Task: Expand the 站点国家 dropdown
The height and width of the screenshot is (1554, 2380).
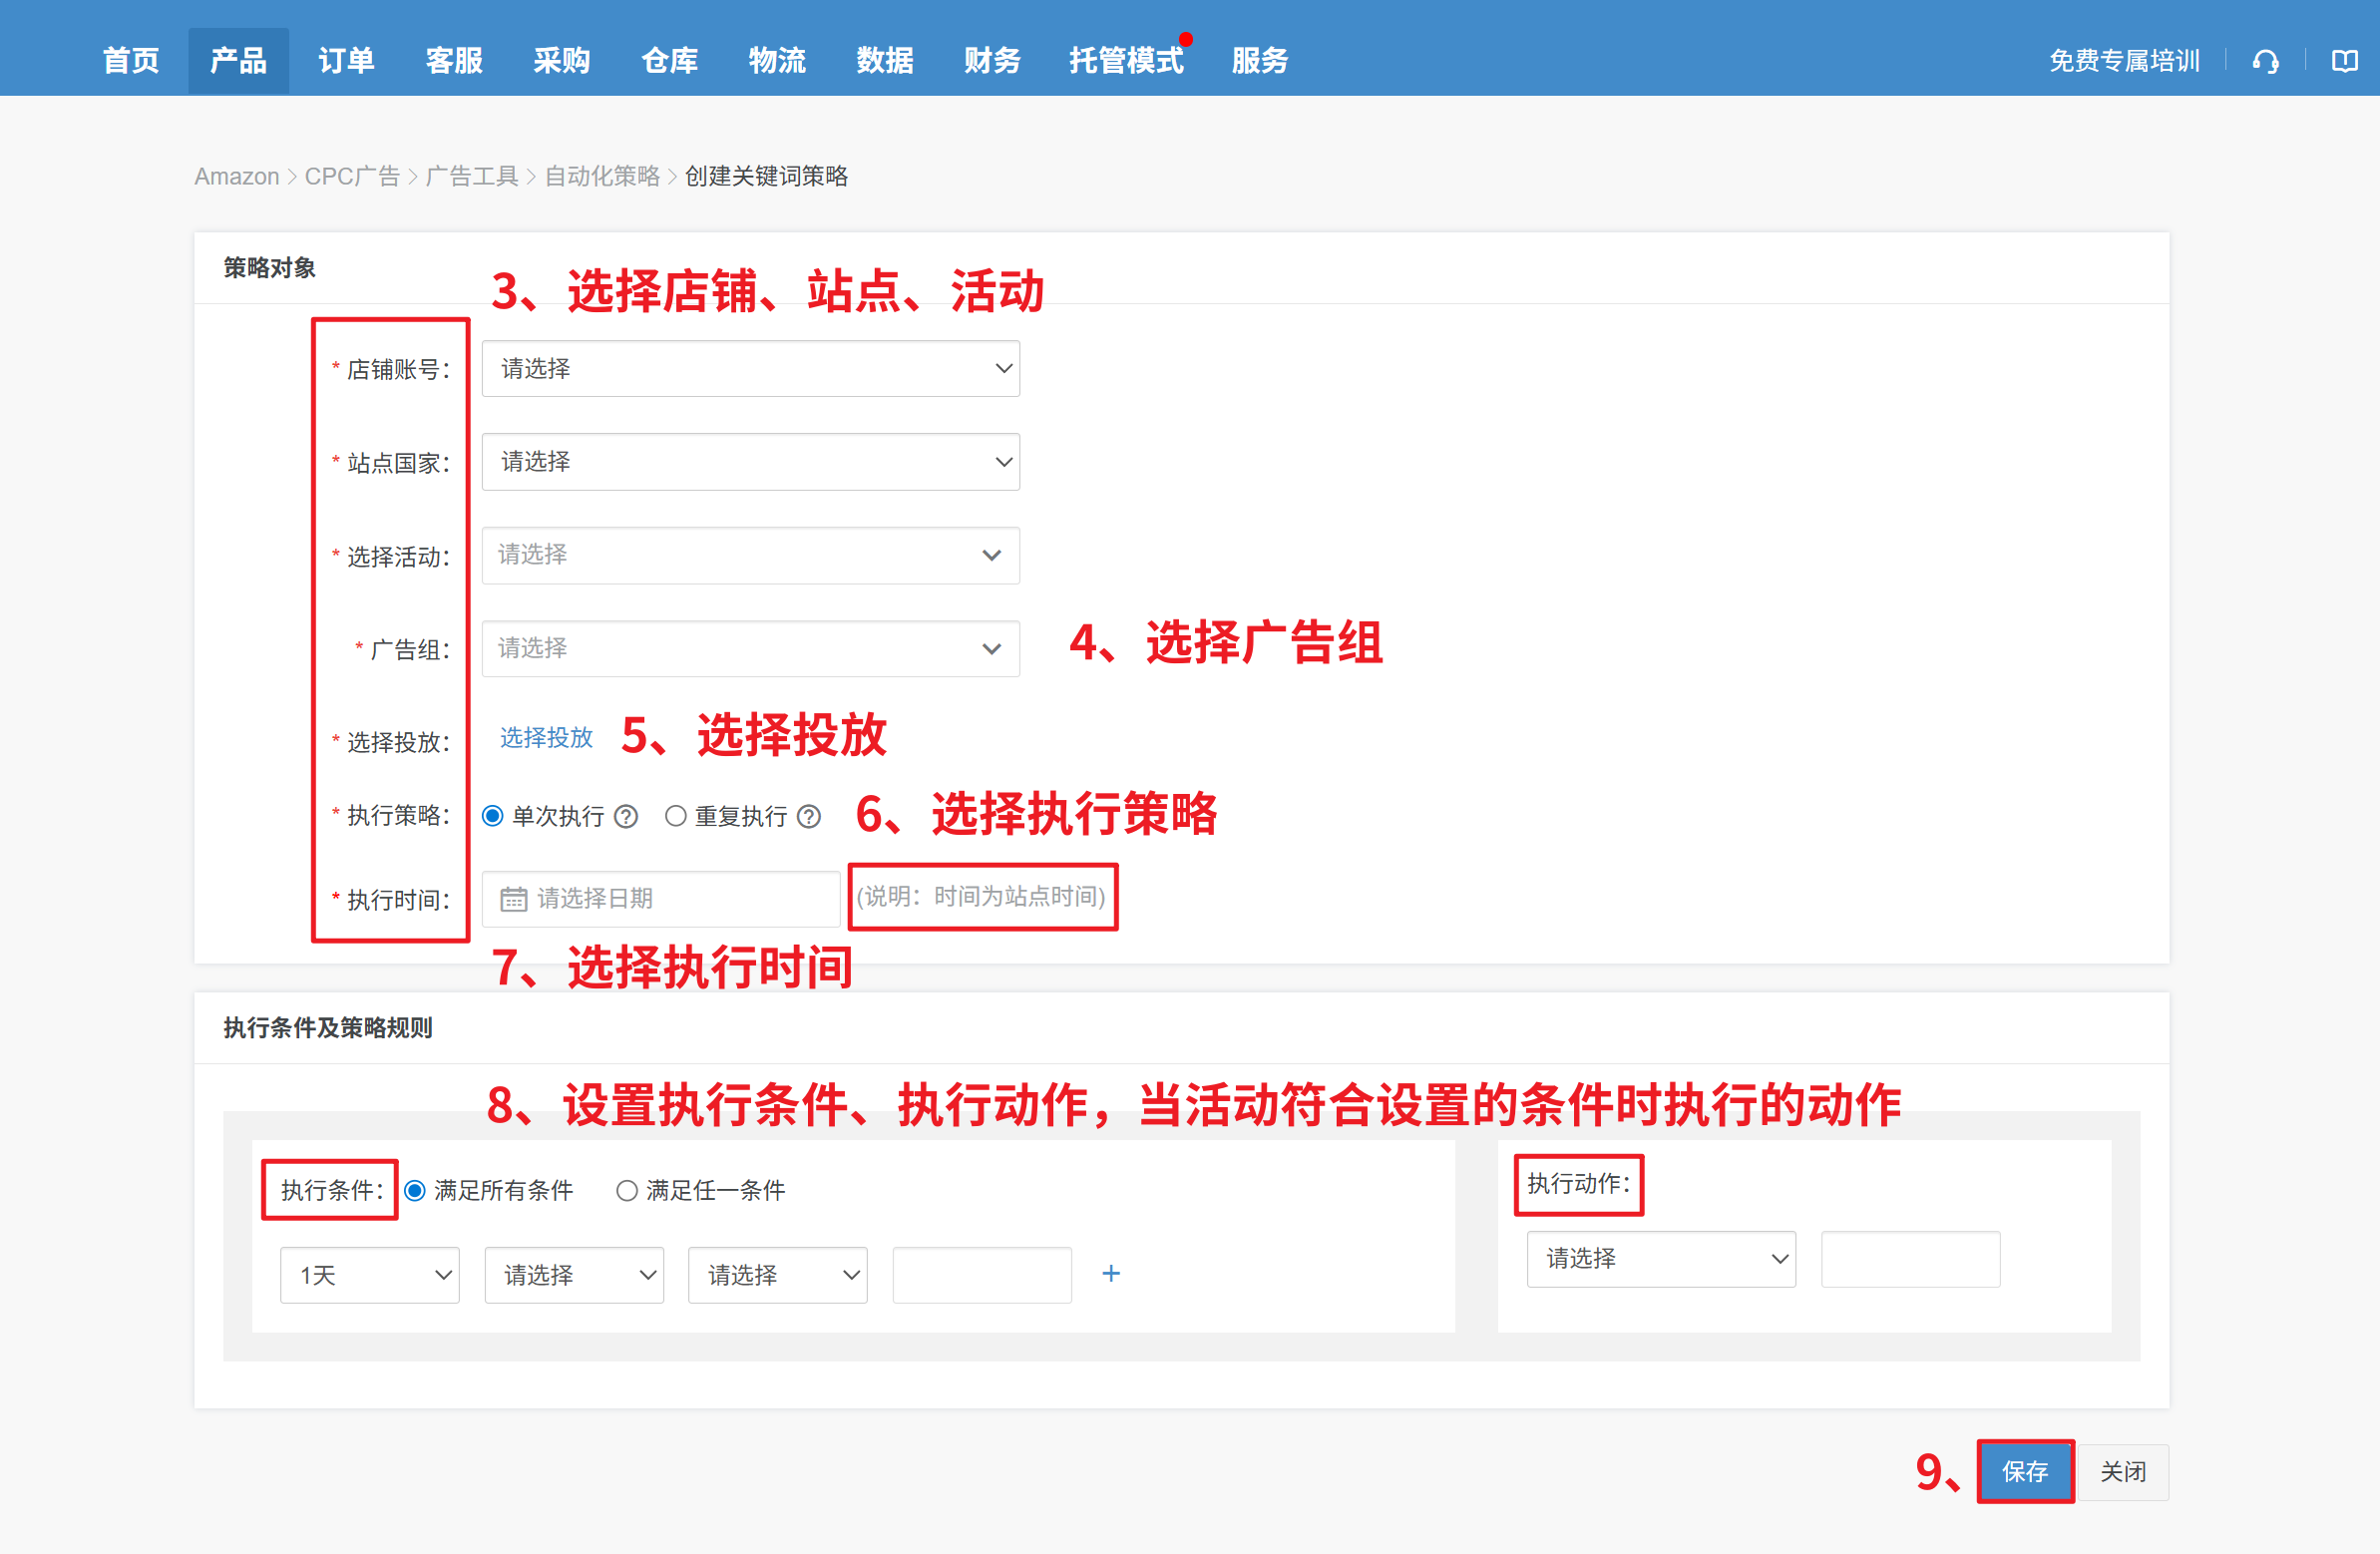Action: (x=750, y=462)
